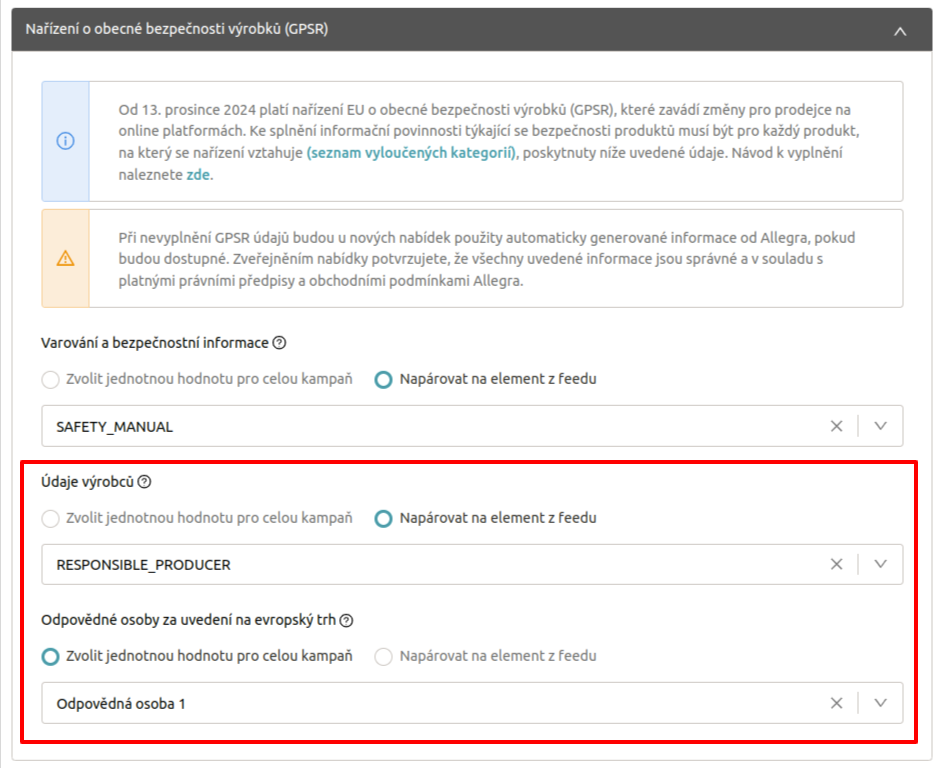Expand the RESPONSIBLE_PRODUCER dropdown arrow
The image size is (940, 768).
[x=880, y=564]
